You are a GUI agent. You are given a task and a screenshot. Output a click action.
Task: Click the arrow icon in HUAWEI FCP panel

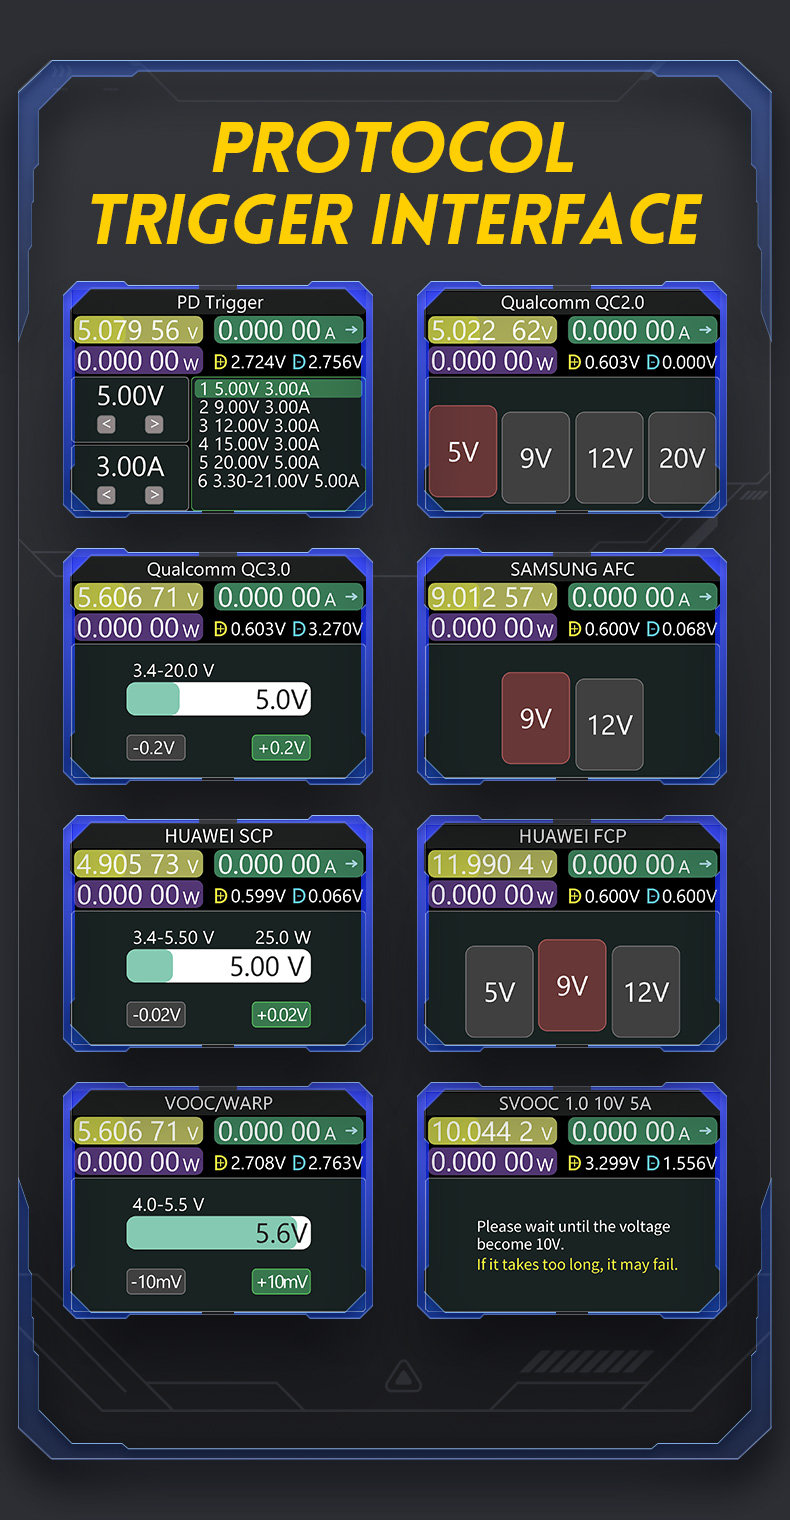(706, 864)
